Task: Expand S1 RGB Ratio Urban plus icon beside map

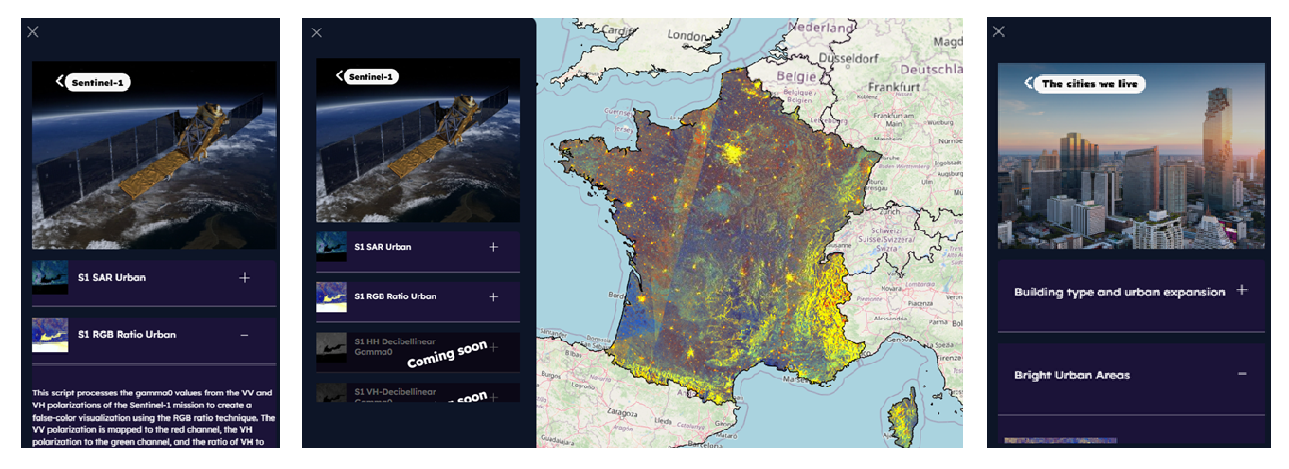Action: [x=493, y=297]
